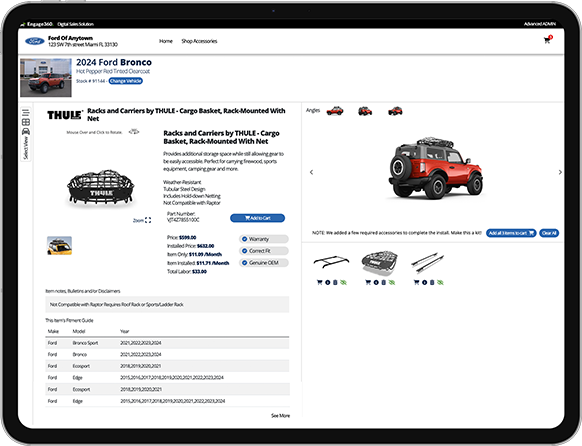This screenshot has width=582, height=446.
Task: Toggle green hide-eye icon under side rails thumbnail
Action: (x=440, y=282)
